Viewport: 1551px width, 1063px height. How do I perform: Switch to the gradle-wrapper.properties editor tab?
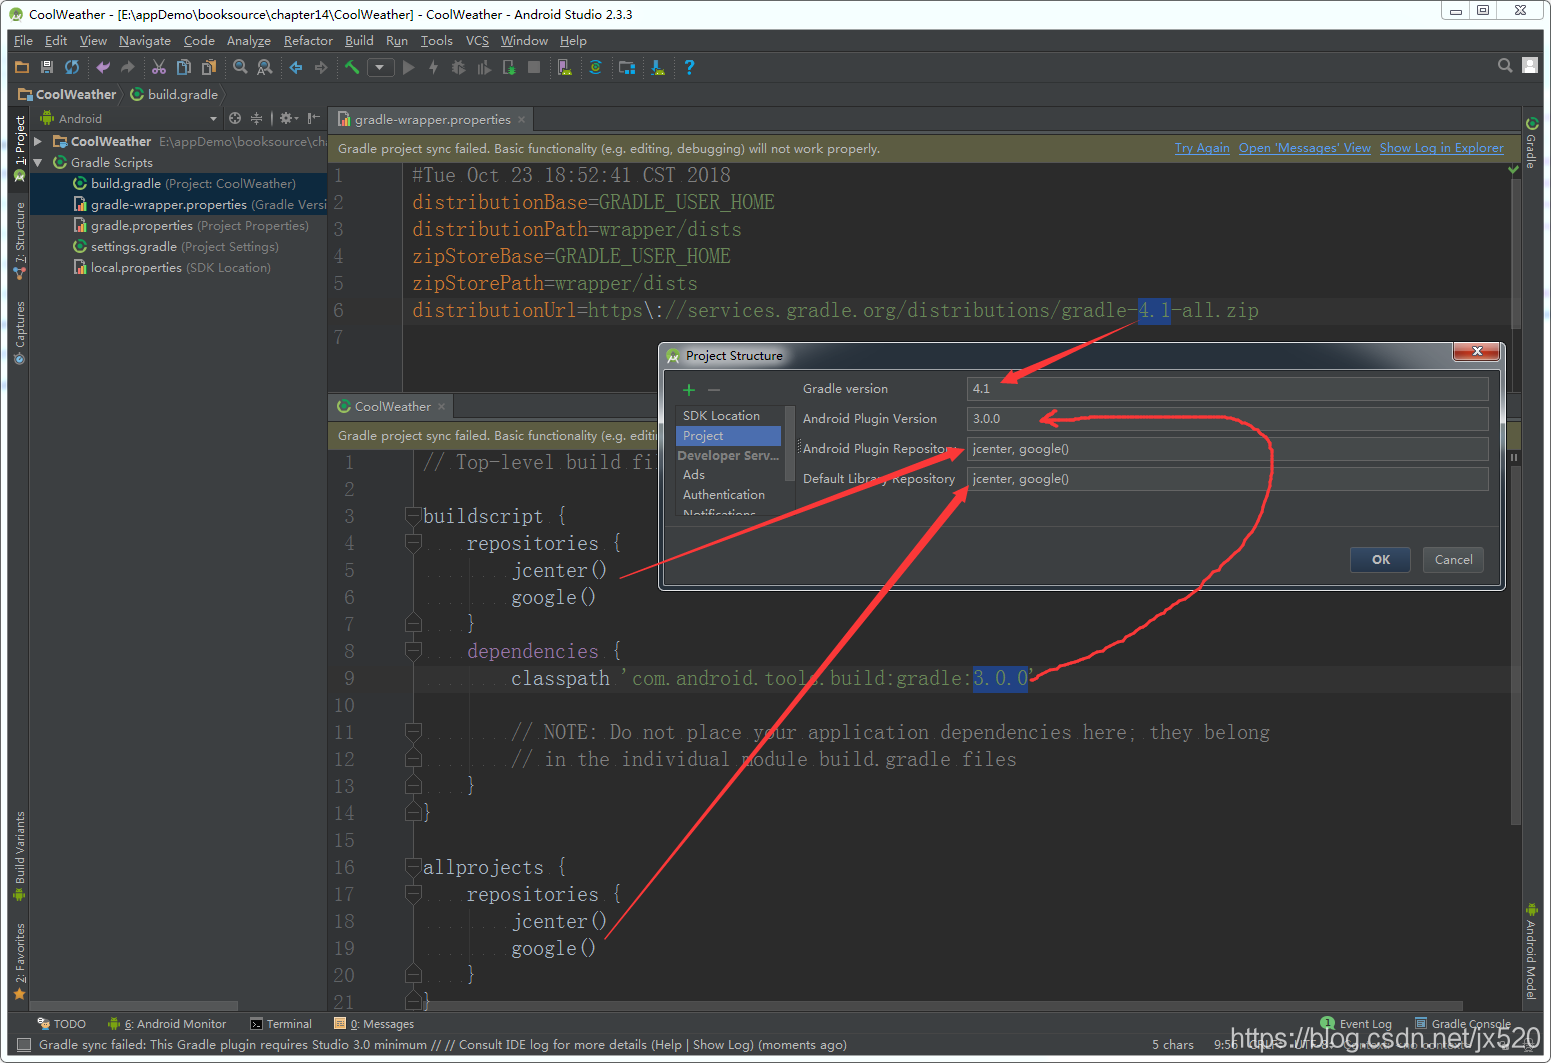pos(432,119)
